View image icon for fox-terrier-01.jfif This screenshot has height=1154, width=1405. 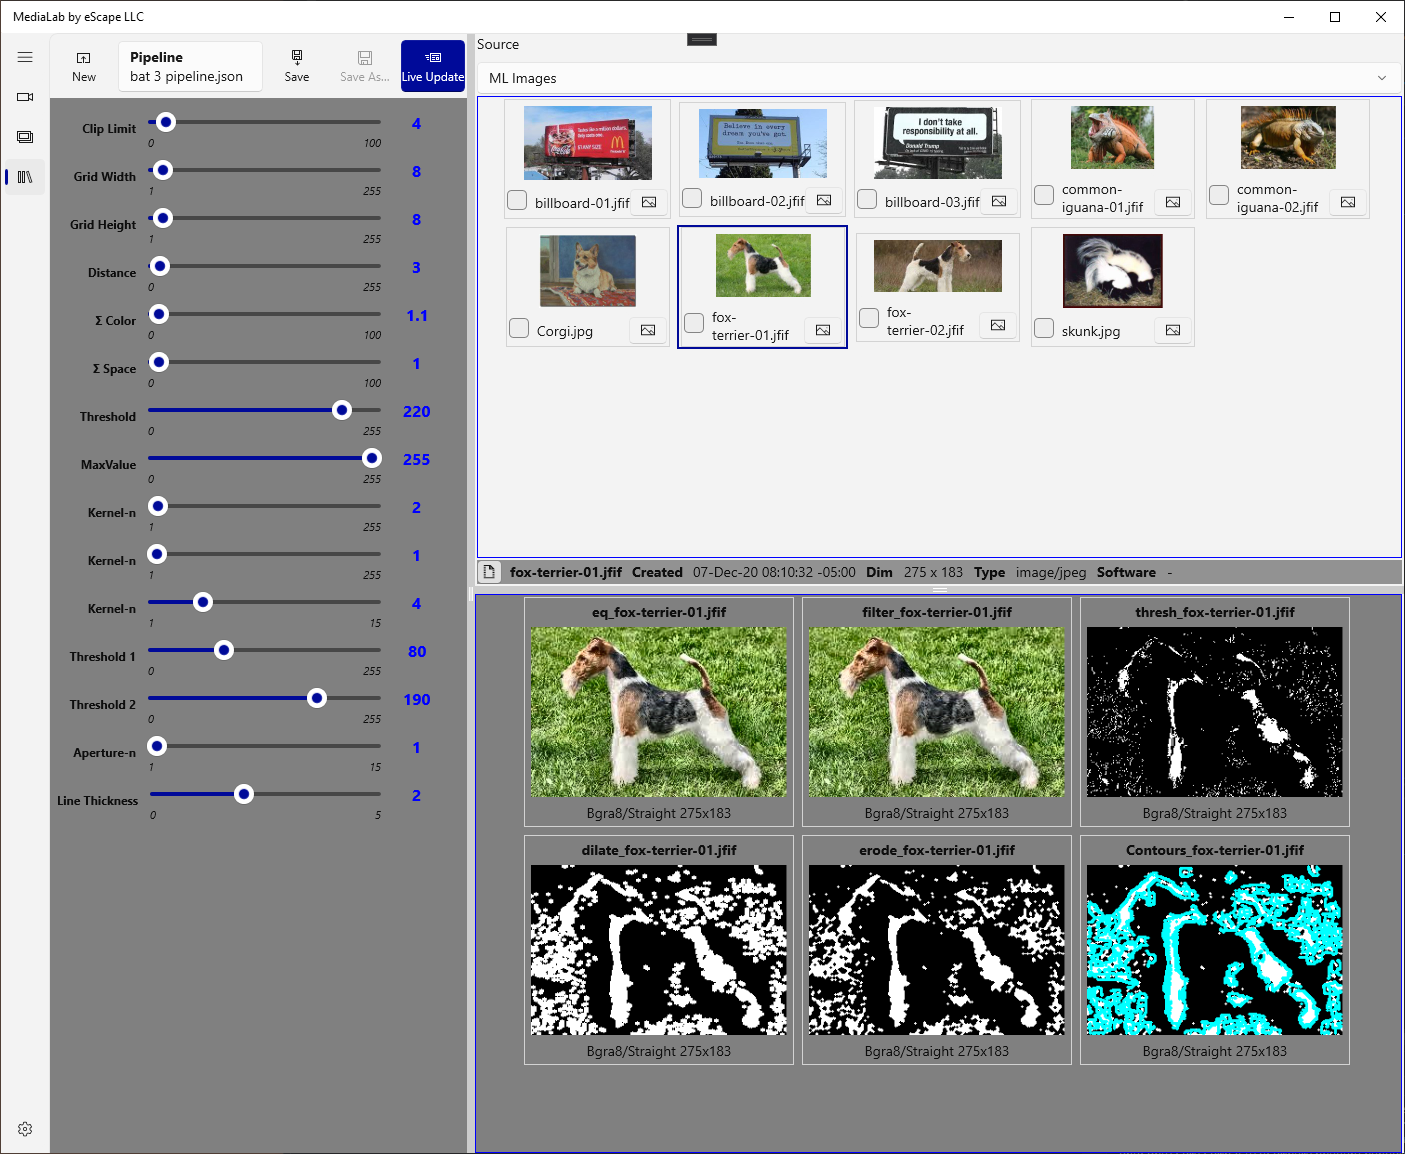pos(823,330)
